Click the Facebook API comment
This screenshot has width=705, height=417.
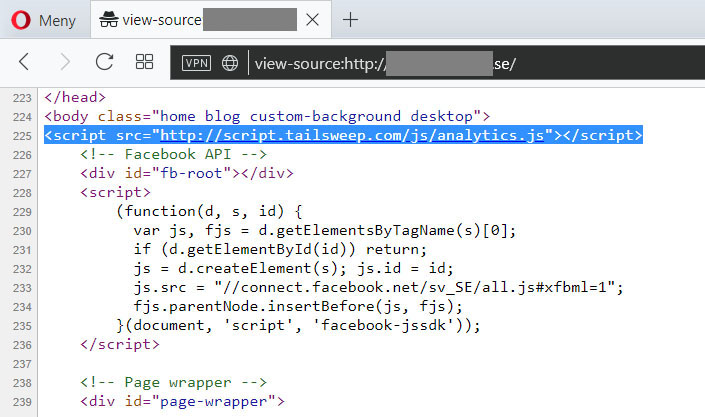174,154
